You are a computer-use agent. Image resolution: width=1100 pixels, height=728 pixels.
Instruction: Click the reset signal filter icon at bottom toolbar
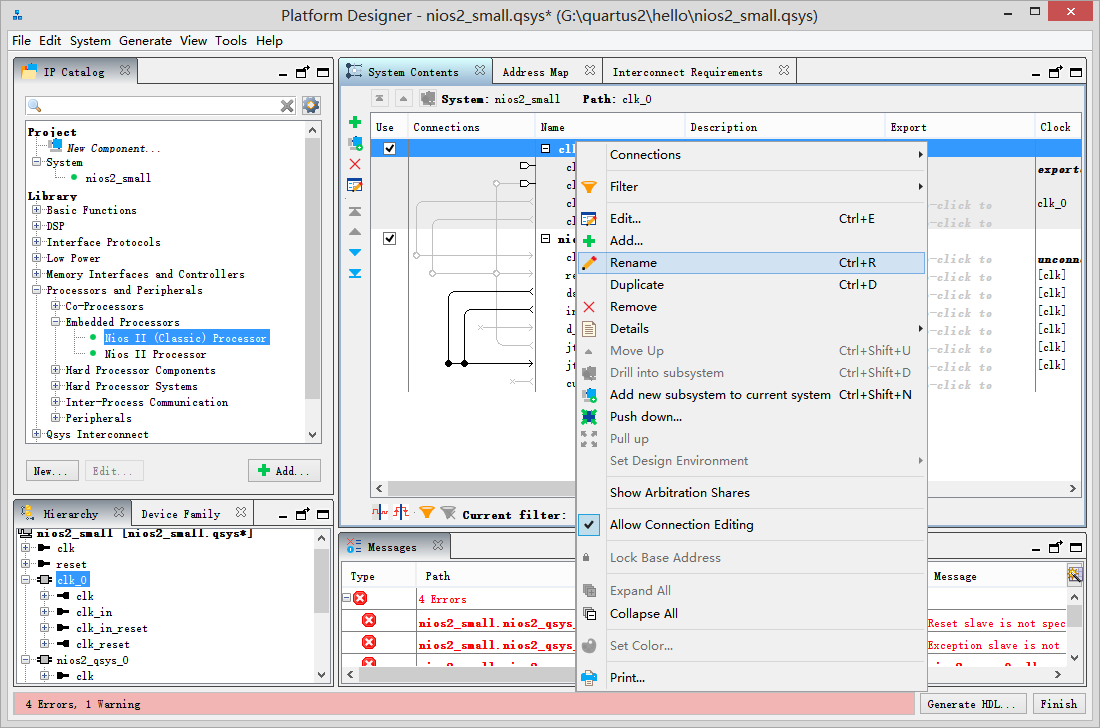click(401, 512)
